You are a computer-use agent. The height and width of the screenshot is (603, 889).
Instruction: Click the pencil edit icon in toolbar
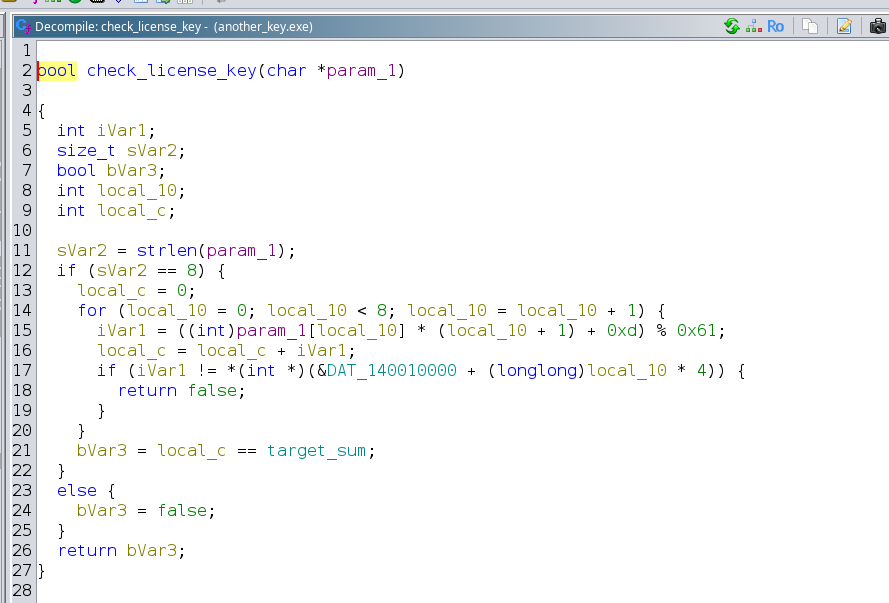point(844,26)
